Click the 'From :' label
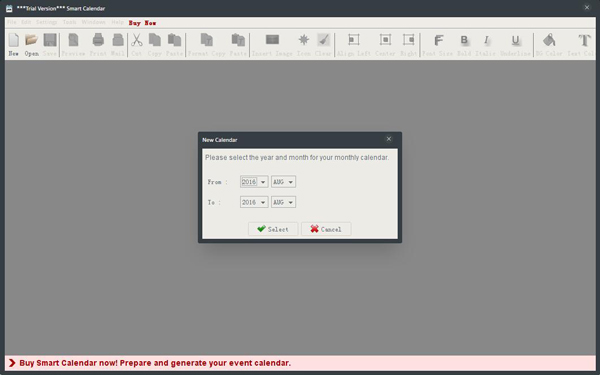This screenshot has width=600, height=375. pos(217,182)
